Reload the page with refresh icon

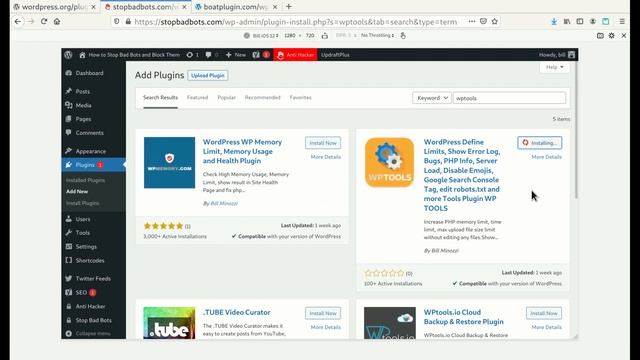point(44,21)
